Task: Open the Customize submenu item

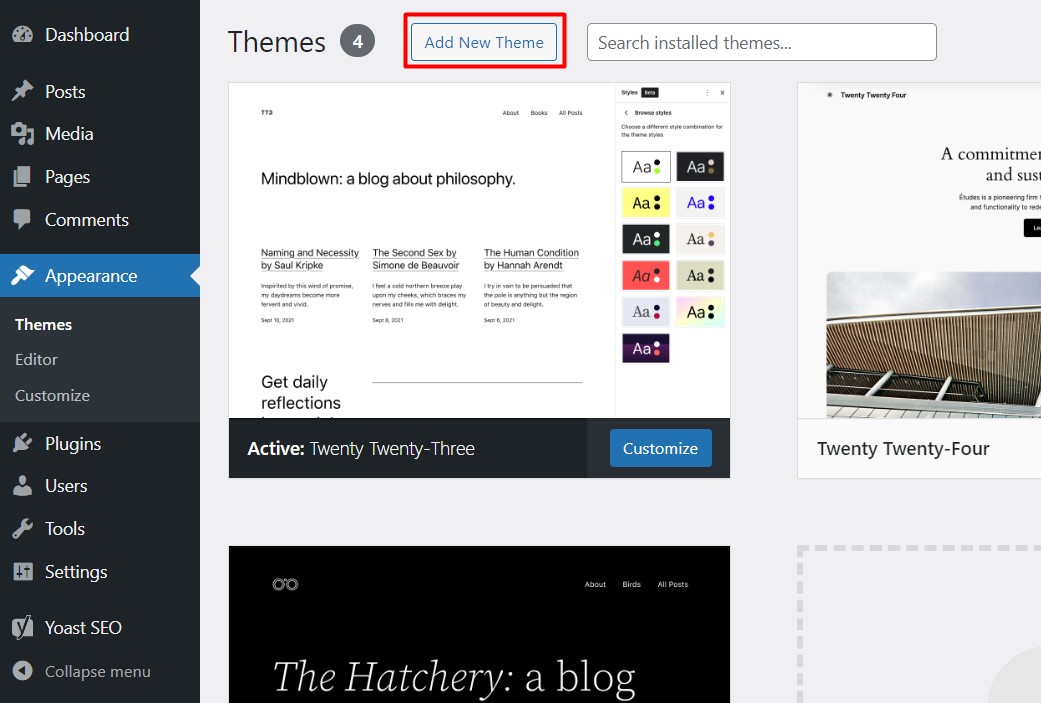Action: point(52,395)
